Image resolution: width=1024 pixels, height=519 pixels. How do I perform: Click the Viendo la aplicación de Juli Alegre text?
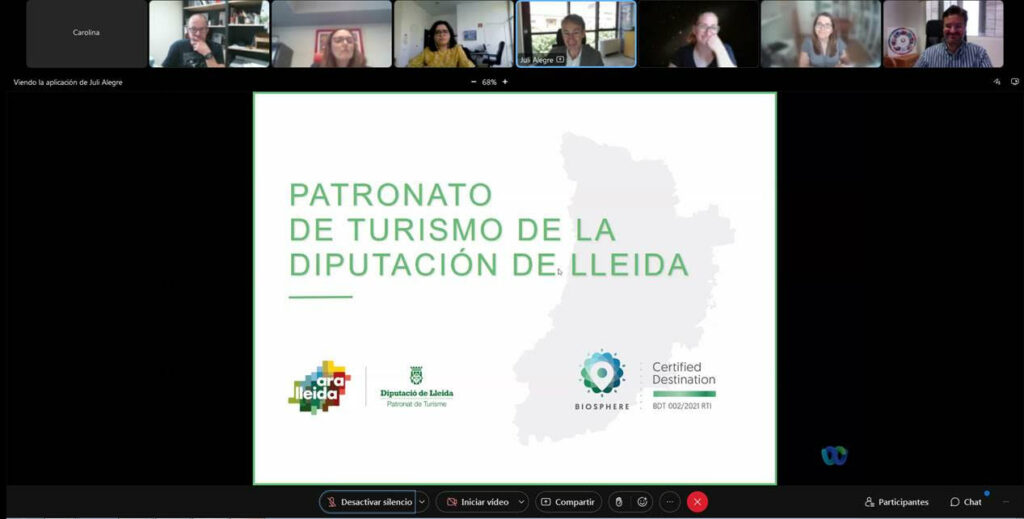(x=68, y=82)
